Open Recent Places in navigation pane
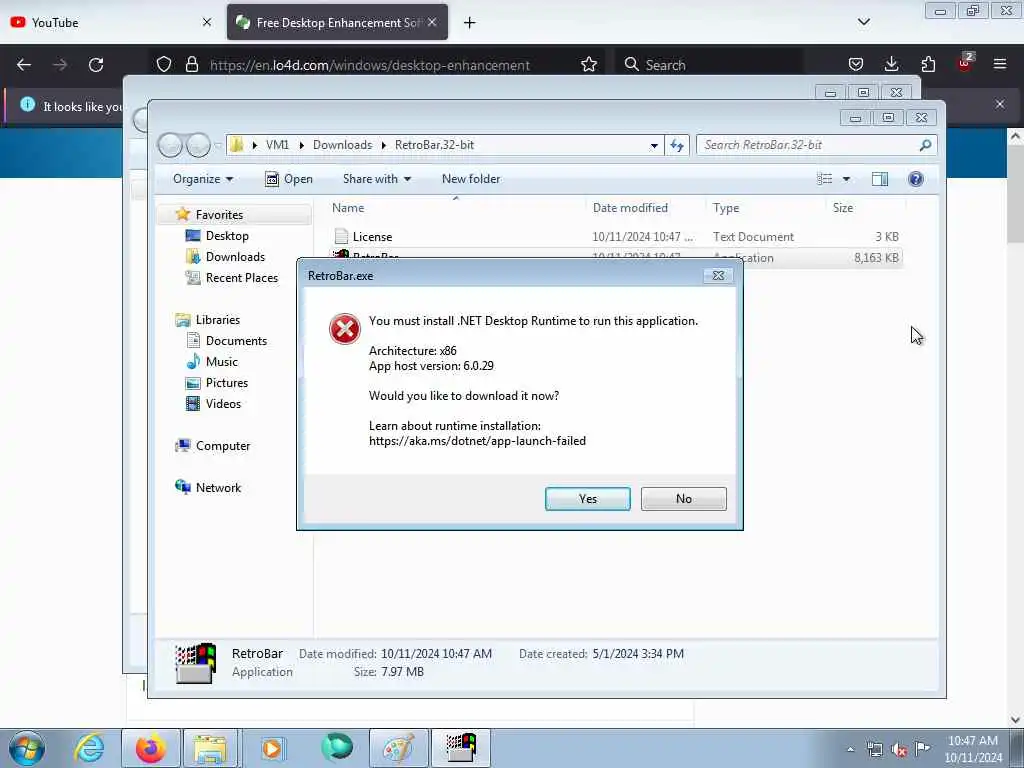Viewport: 1024px width, 768px height. tap(242, 278)
